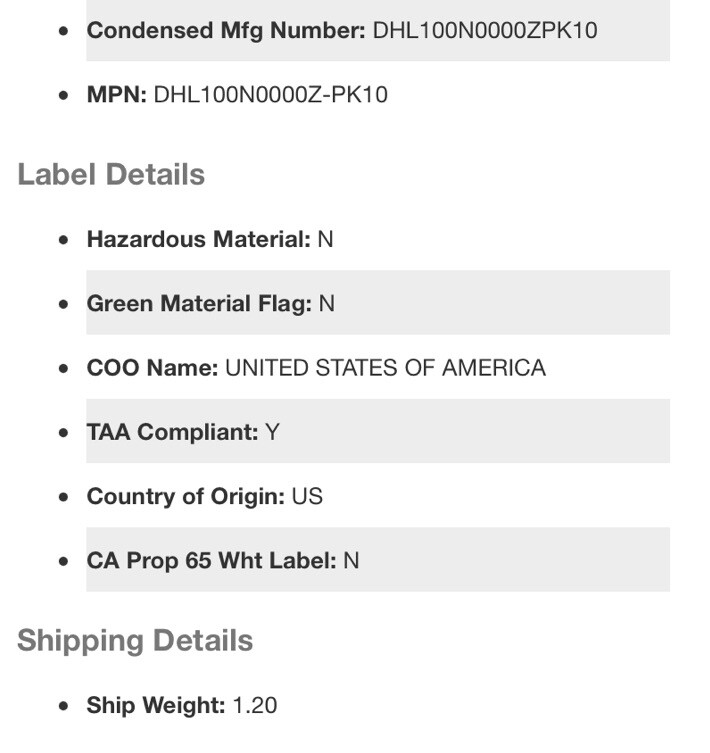Image resolution: width=710 pixels, height=753 pixels.
Task: Click UNITED STATES OF AMERICA text
Action: point(385,368)
